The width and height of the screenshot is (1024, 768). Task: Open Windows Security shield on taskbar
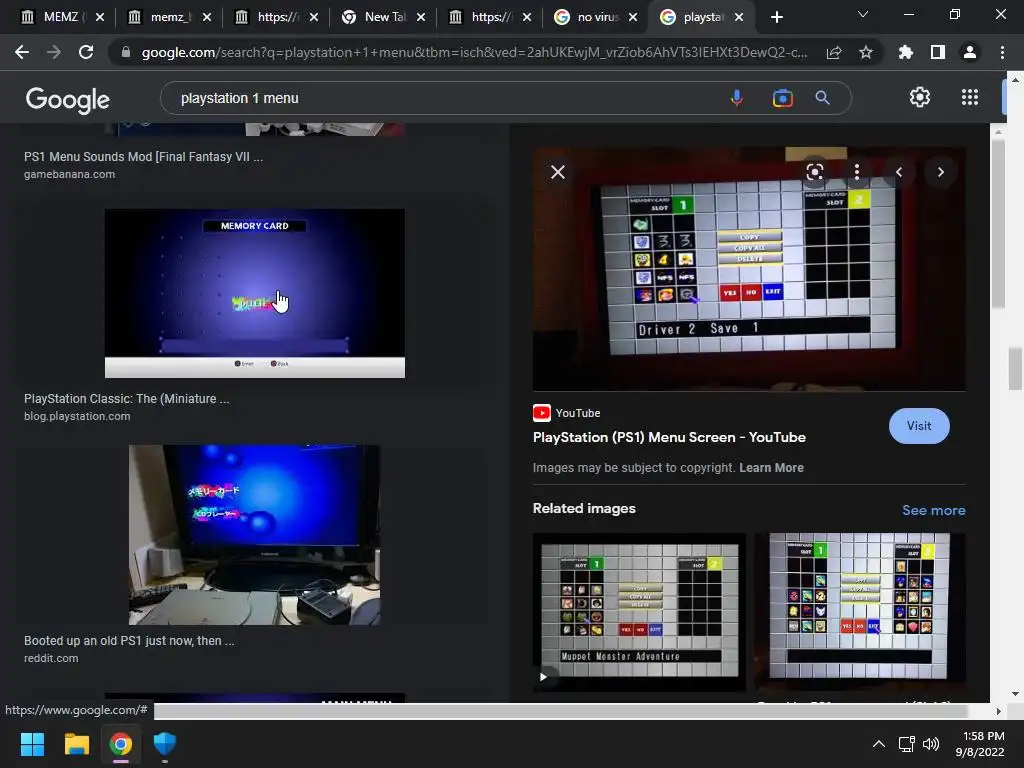(165, 744)
